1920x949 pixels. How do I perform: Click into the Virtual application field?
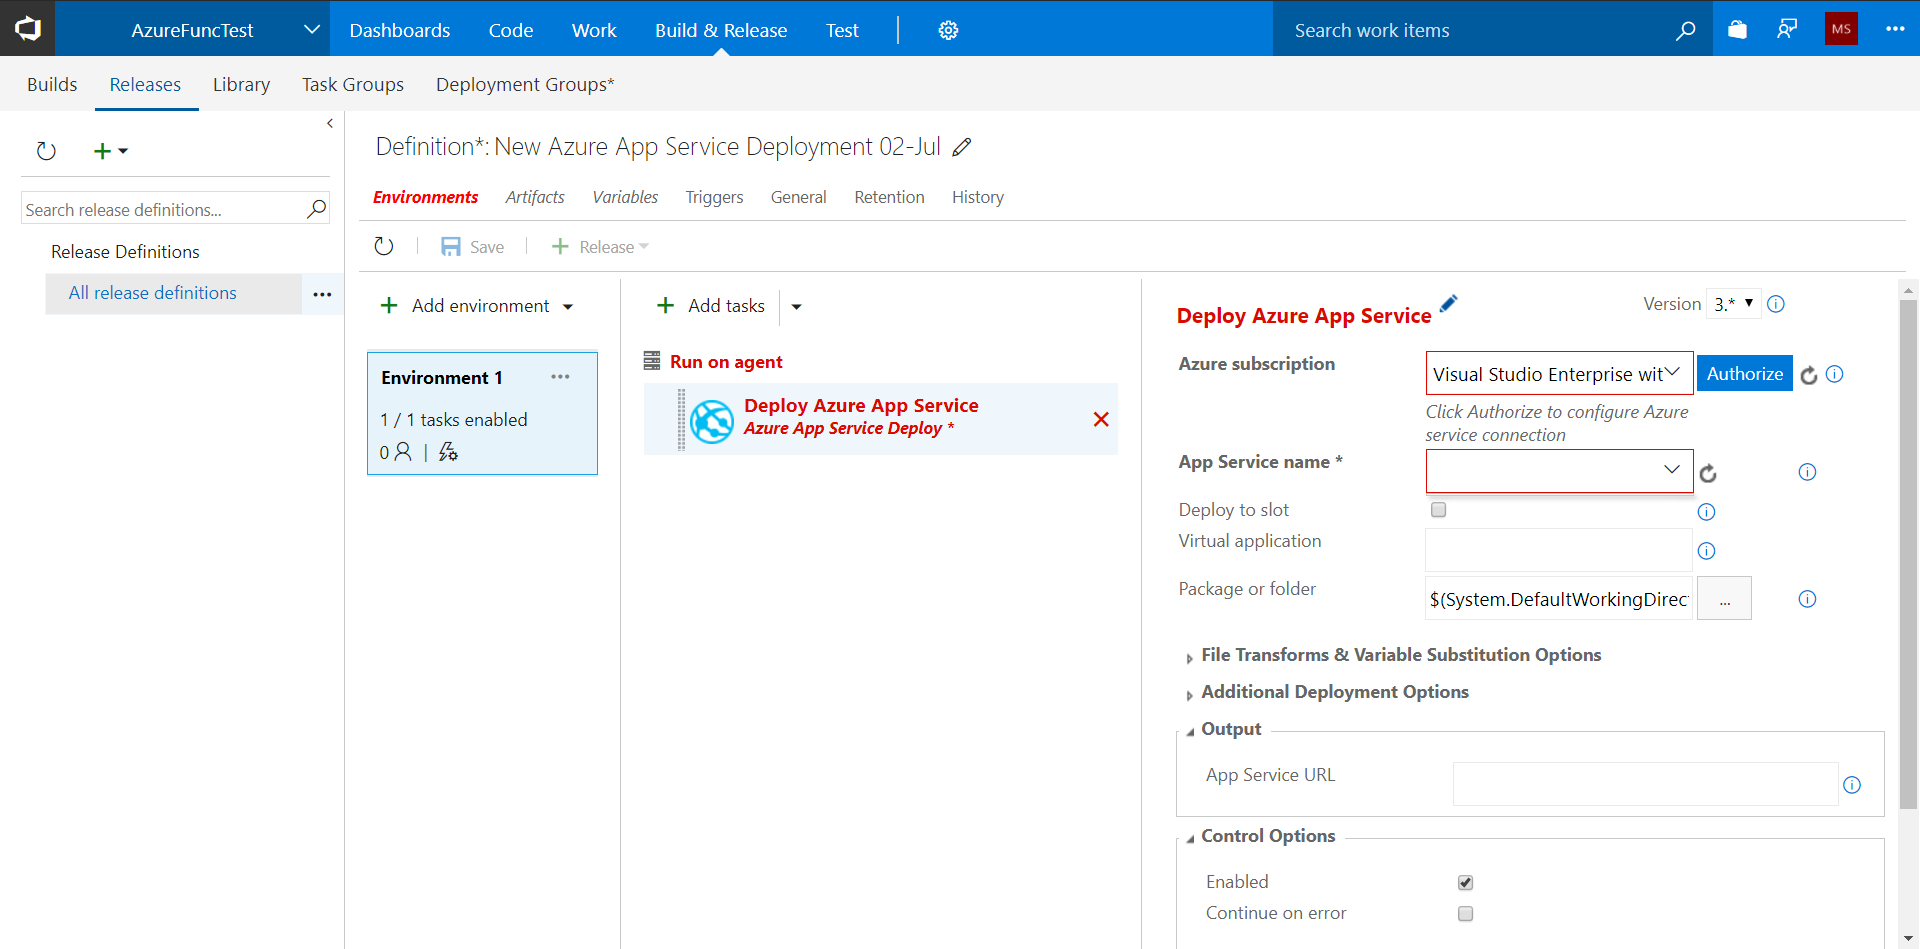1558,550
